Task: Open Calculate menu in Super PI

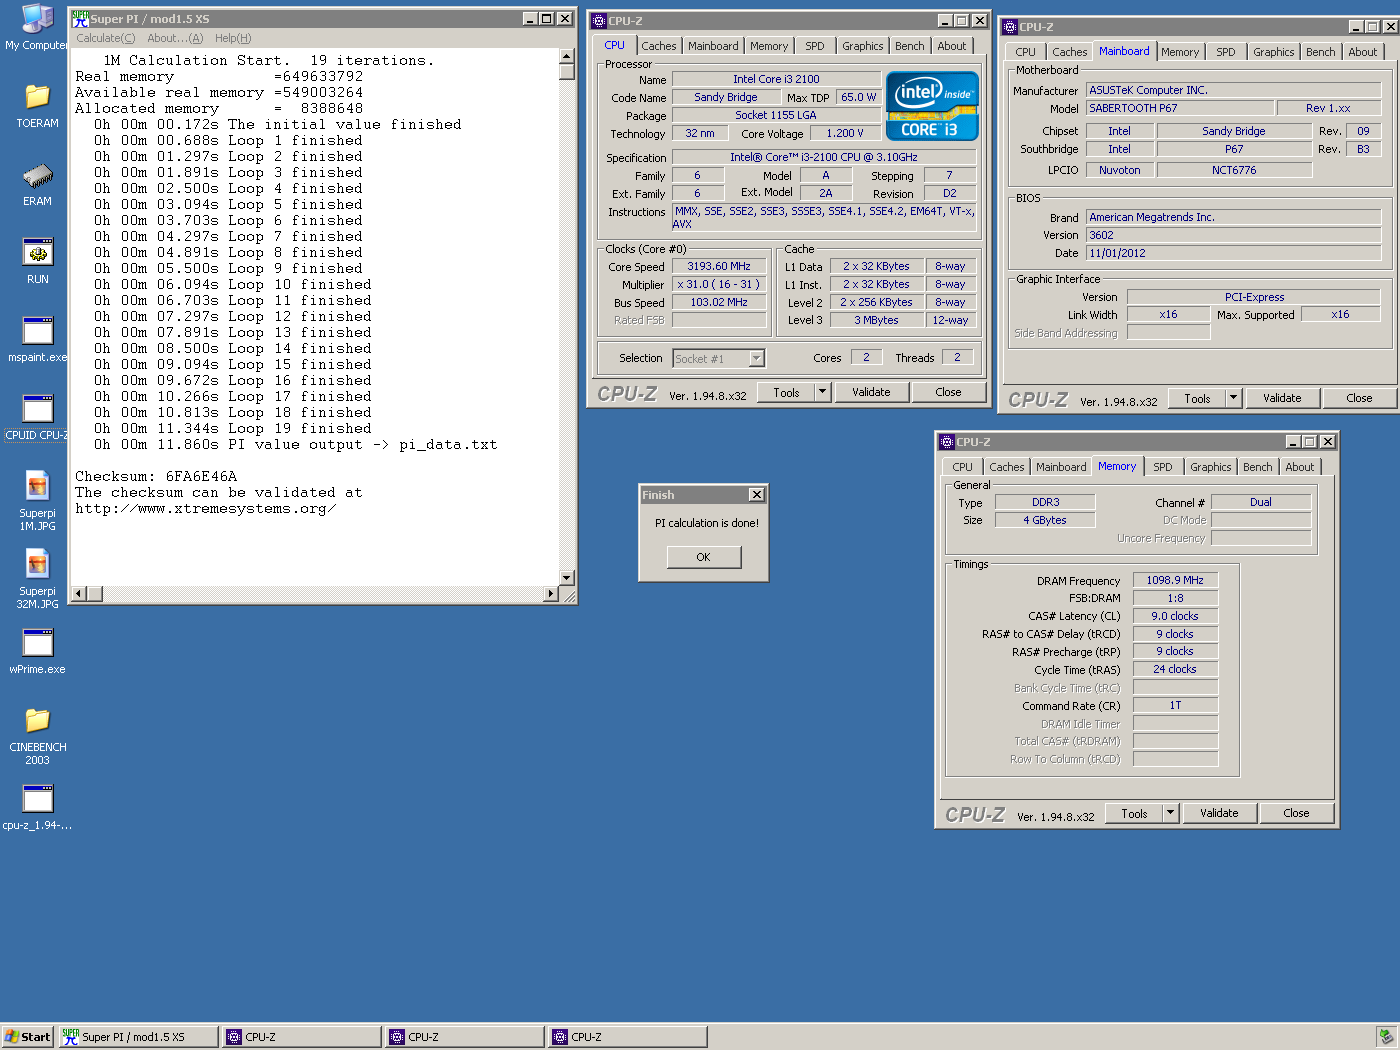Action: (105, 38)
